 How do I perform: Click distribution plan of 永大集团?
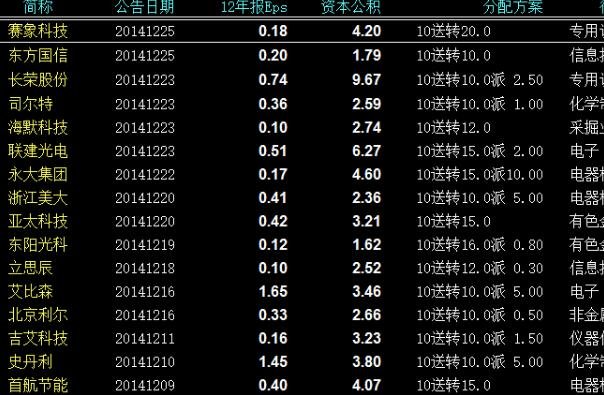(480, 175)
